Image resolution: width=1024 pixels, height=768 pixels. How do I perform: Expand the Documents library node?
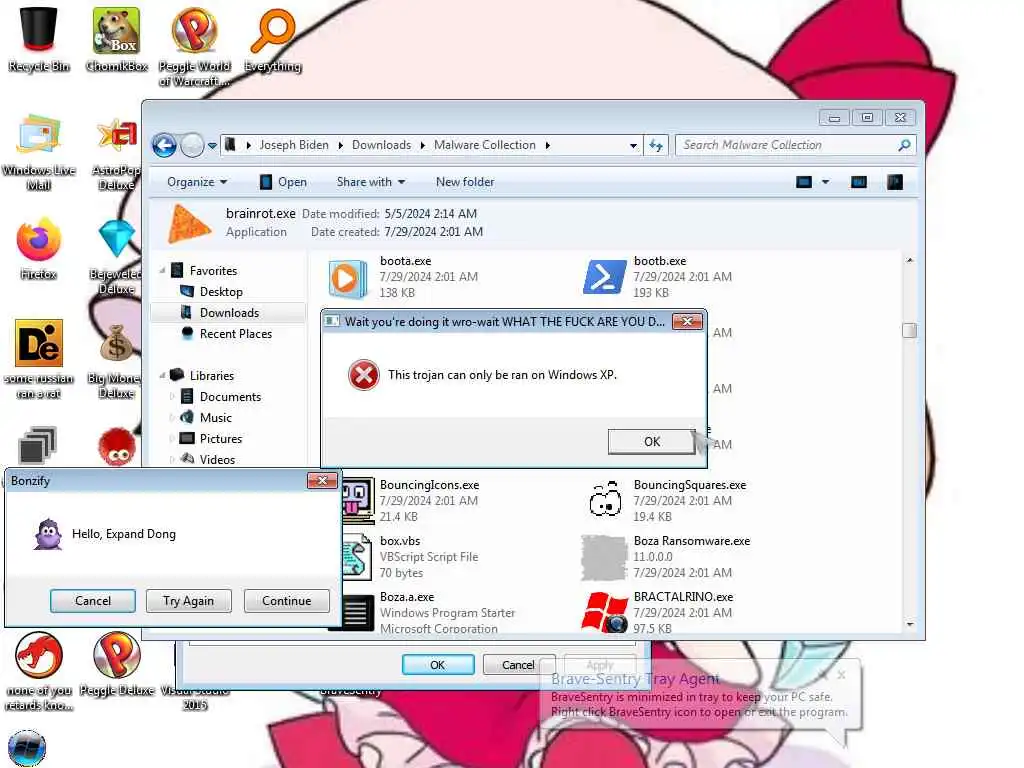(172, 396)
